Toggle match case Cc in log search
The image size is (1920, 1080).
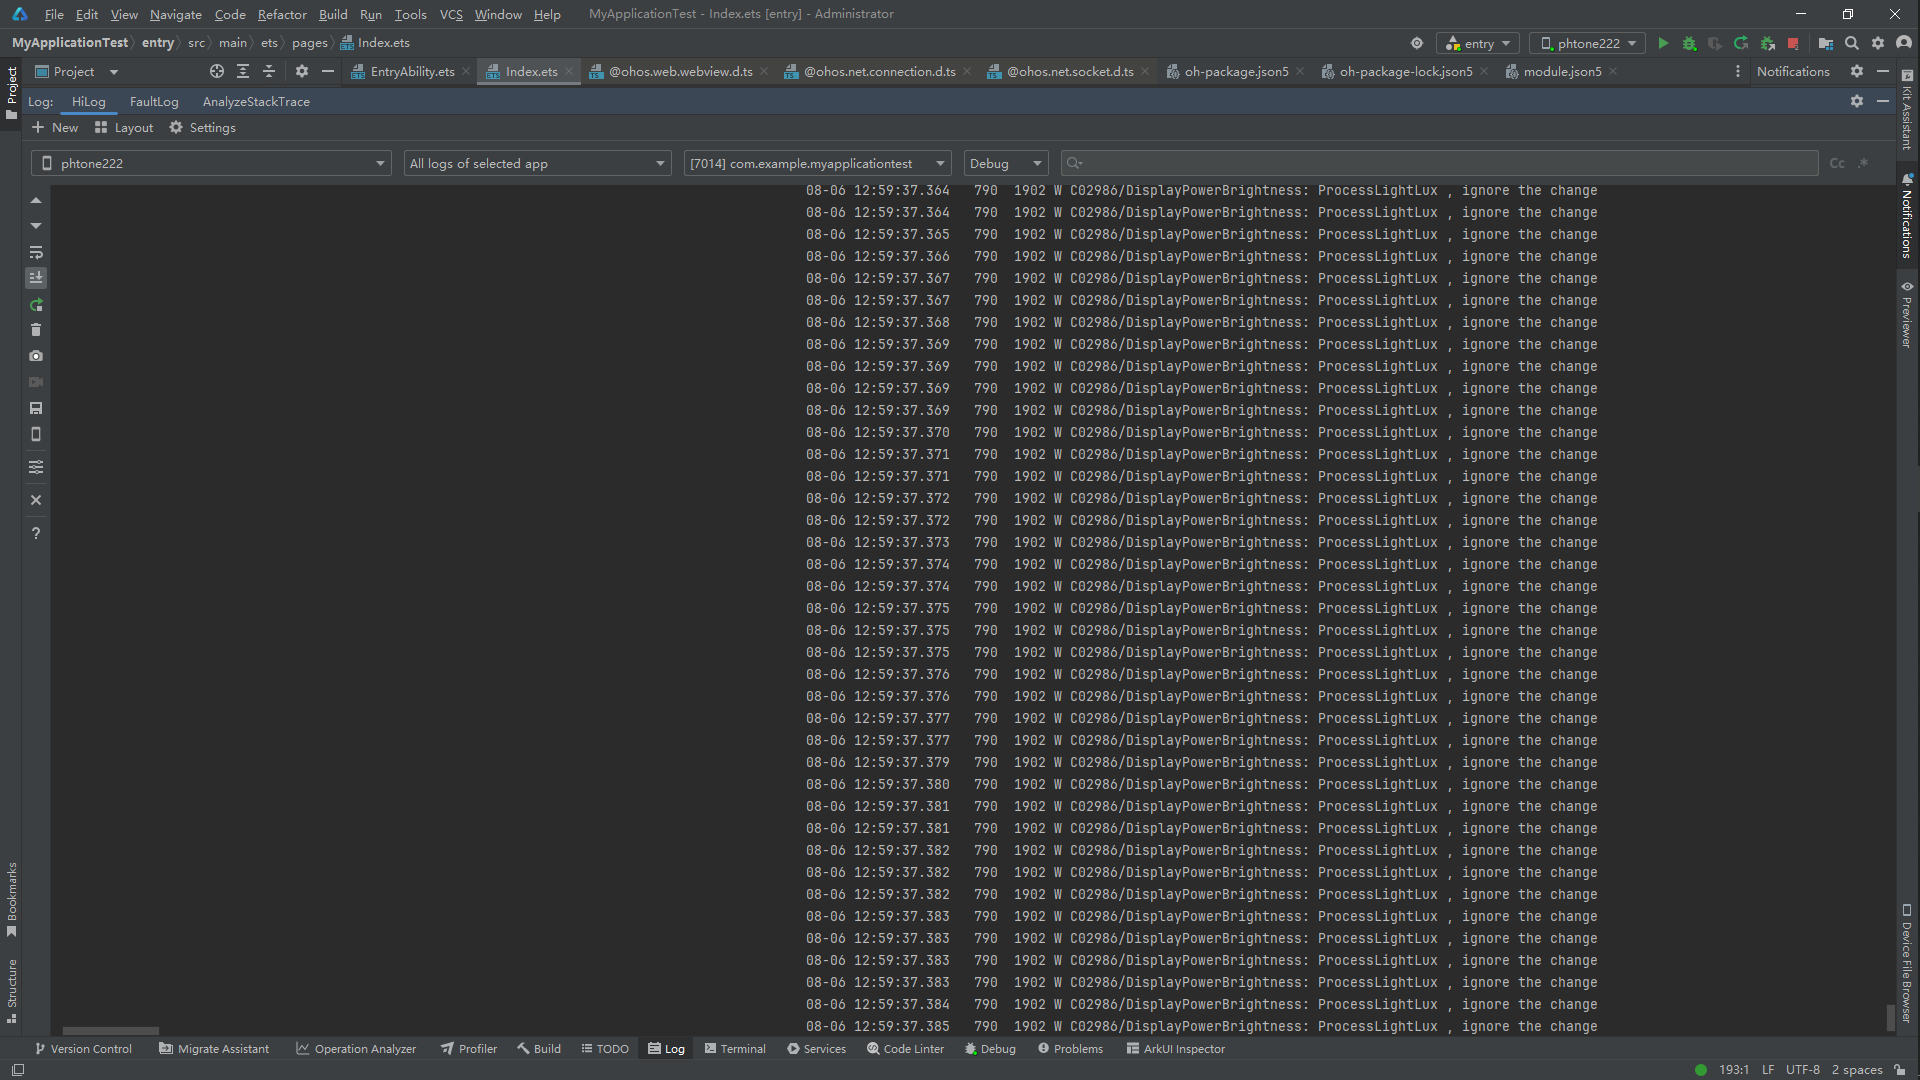(x=1837, y=163)
